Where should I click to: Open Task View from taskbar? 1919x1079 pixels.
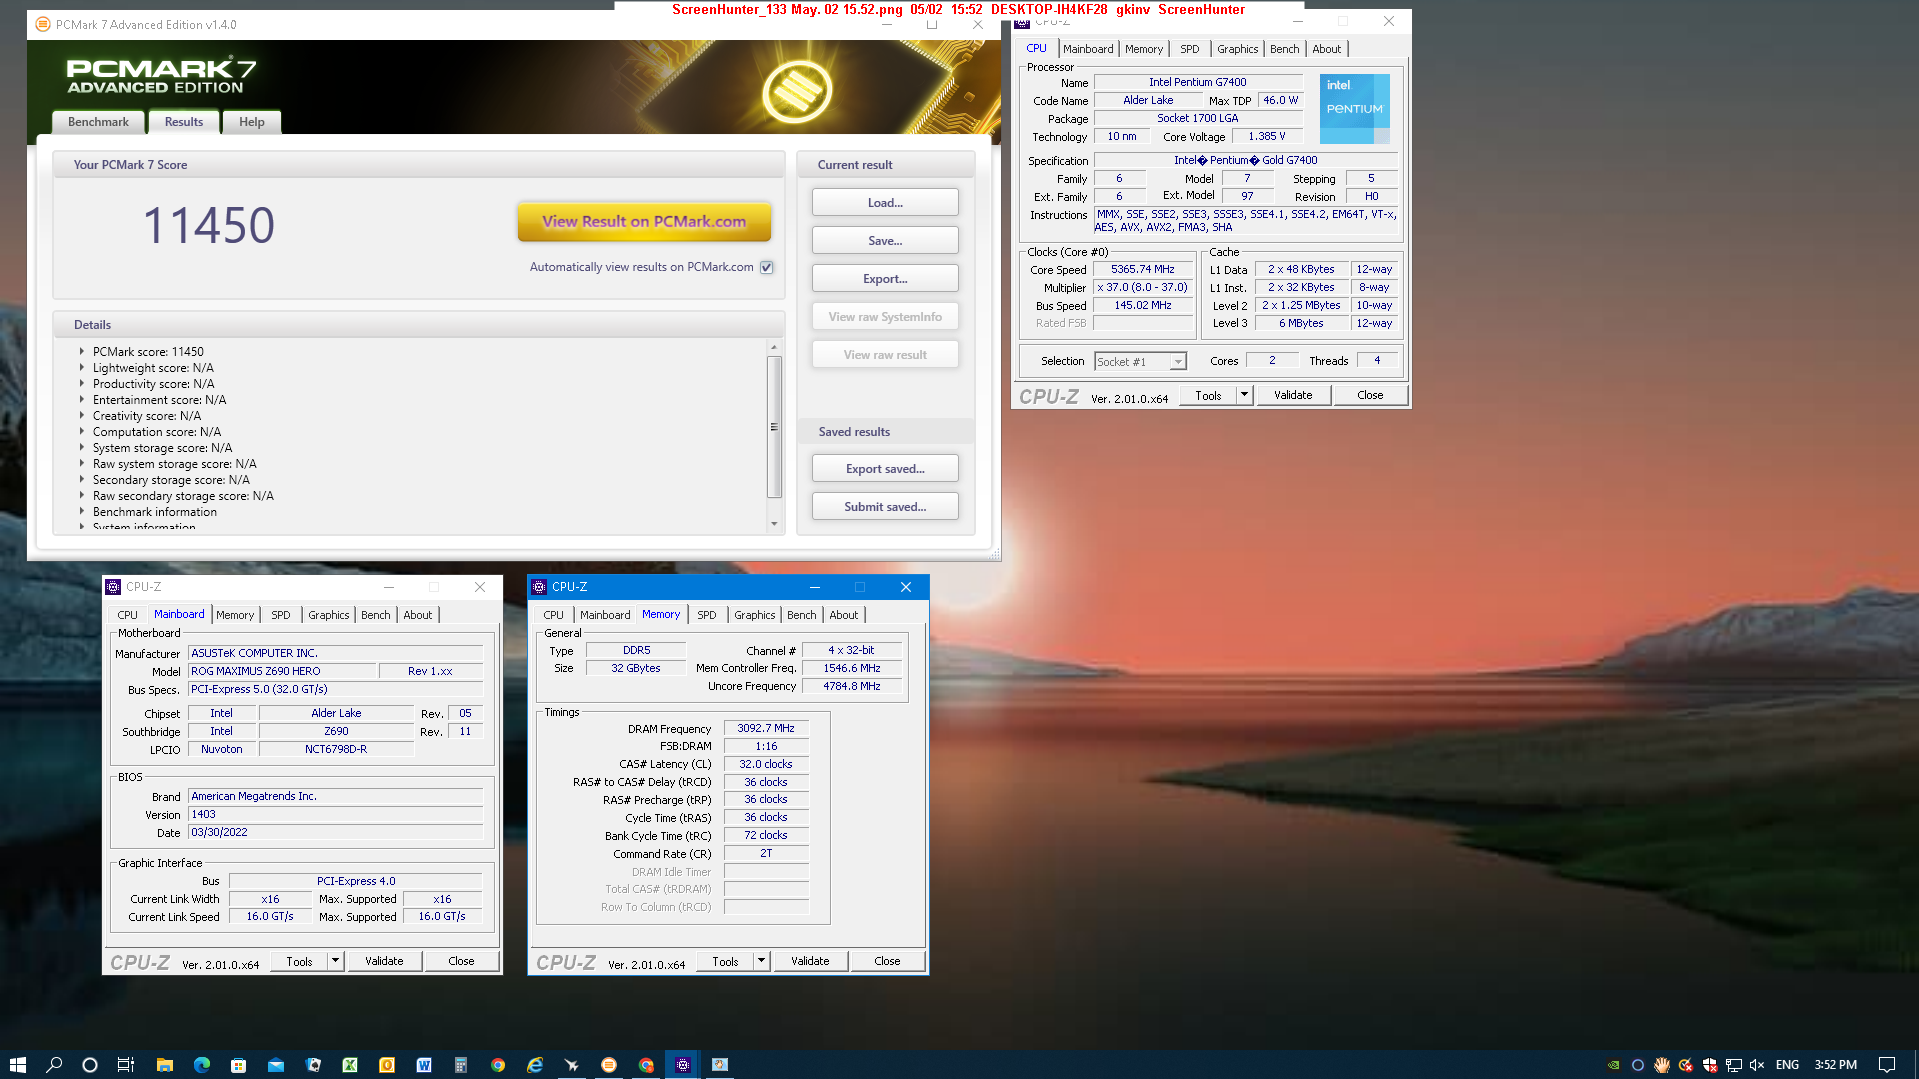point(126,1065)
